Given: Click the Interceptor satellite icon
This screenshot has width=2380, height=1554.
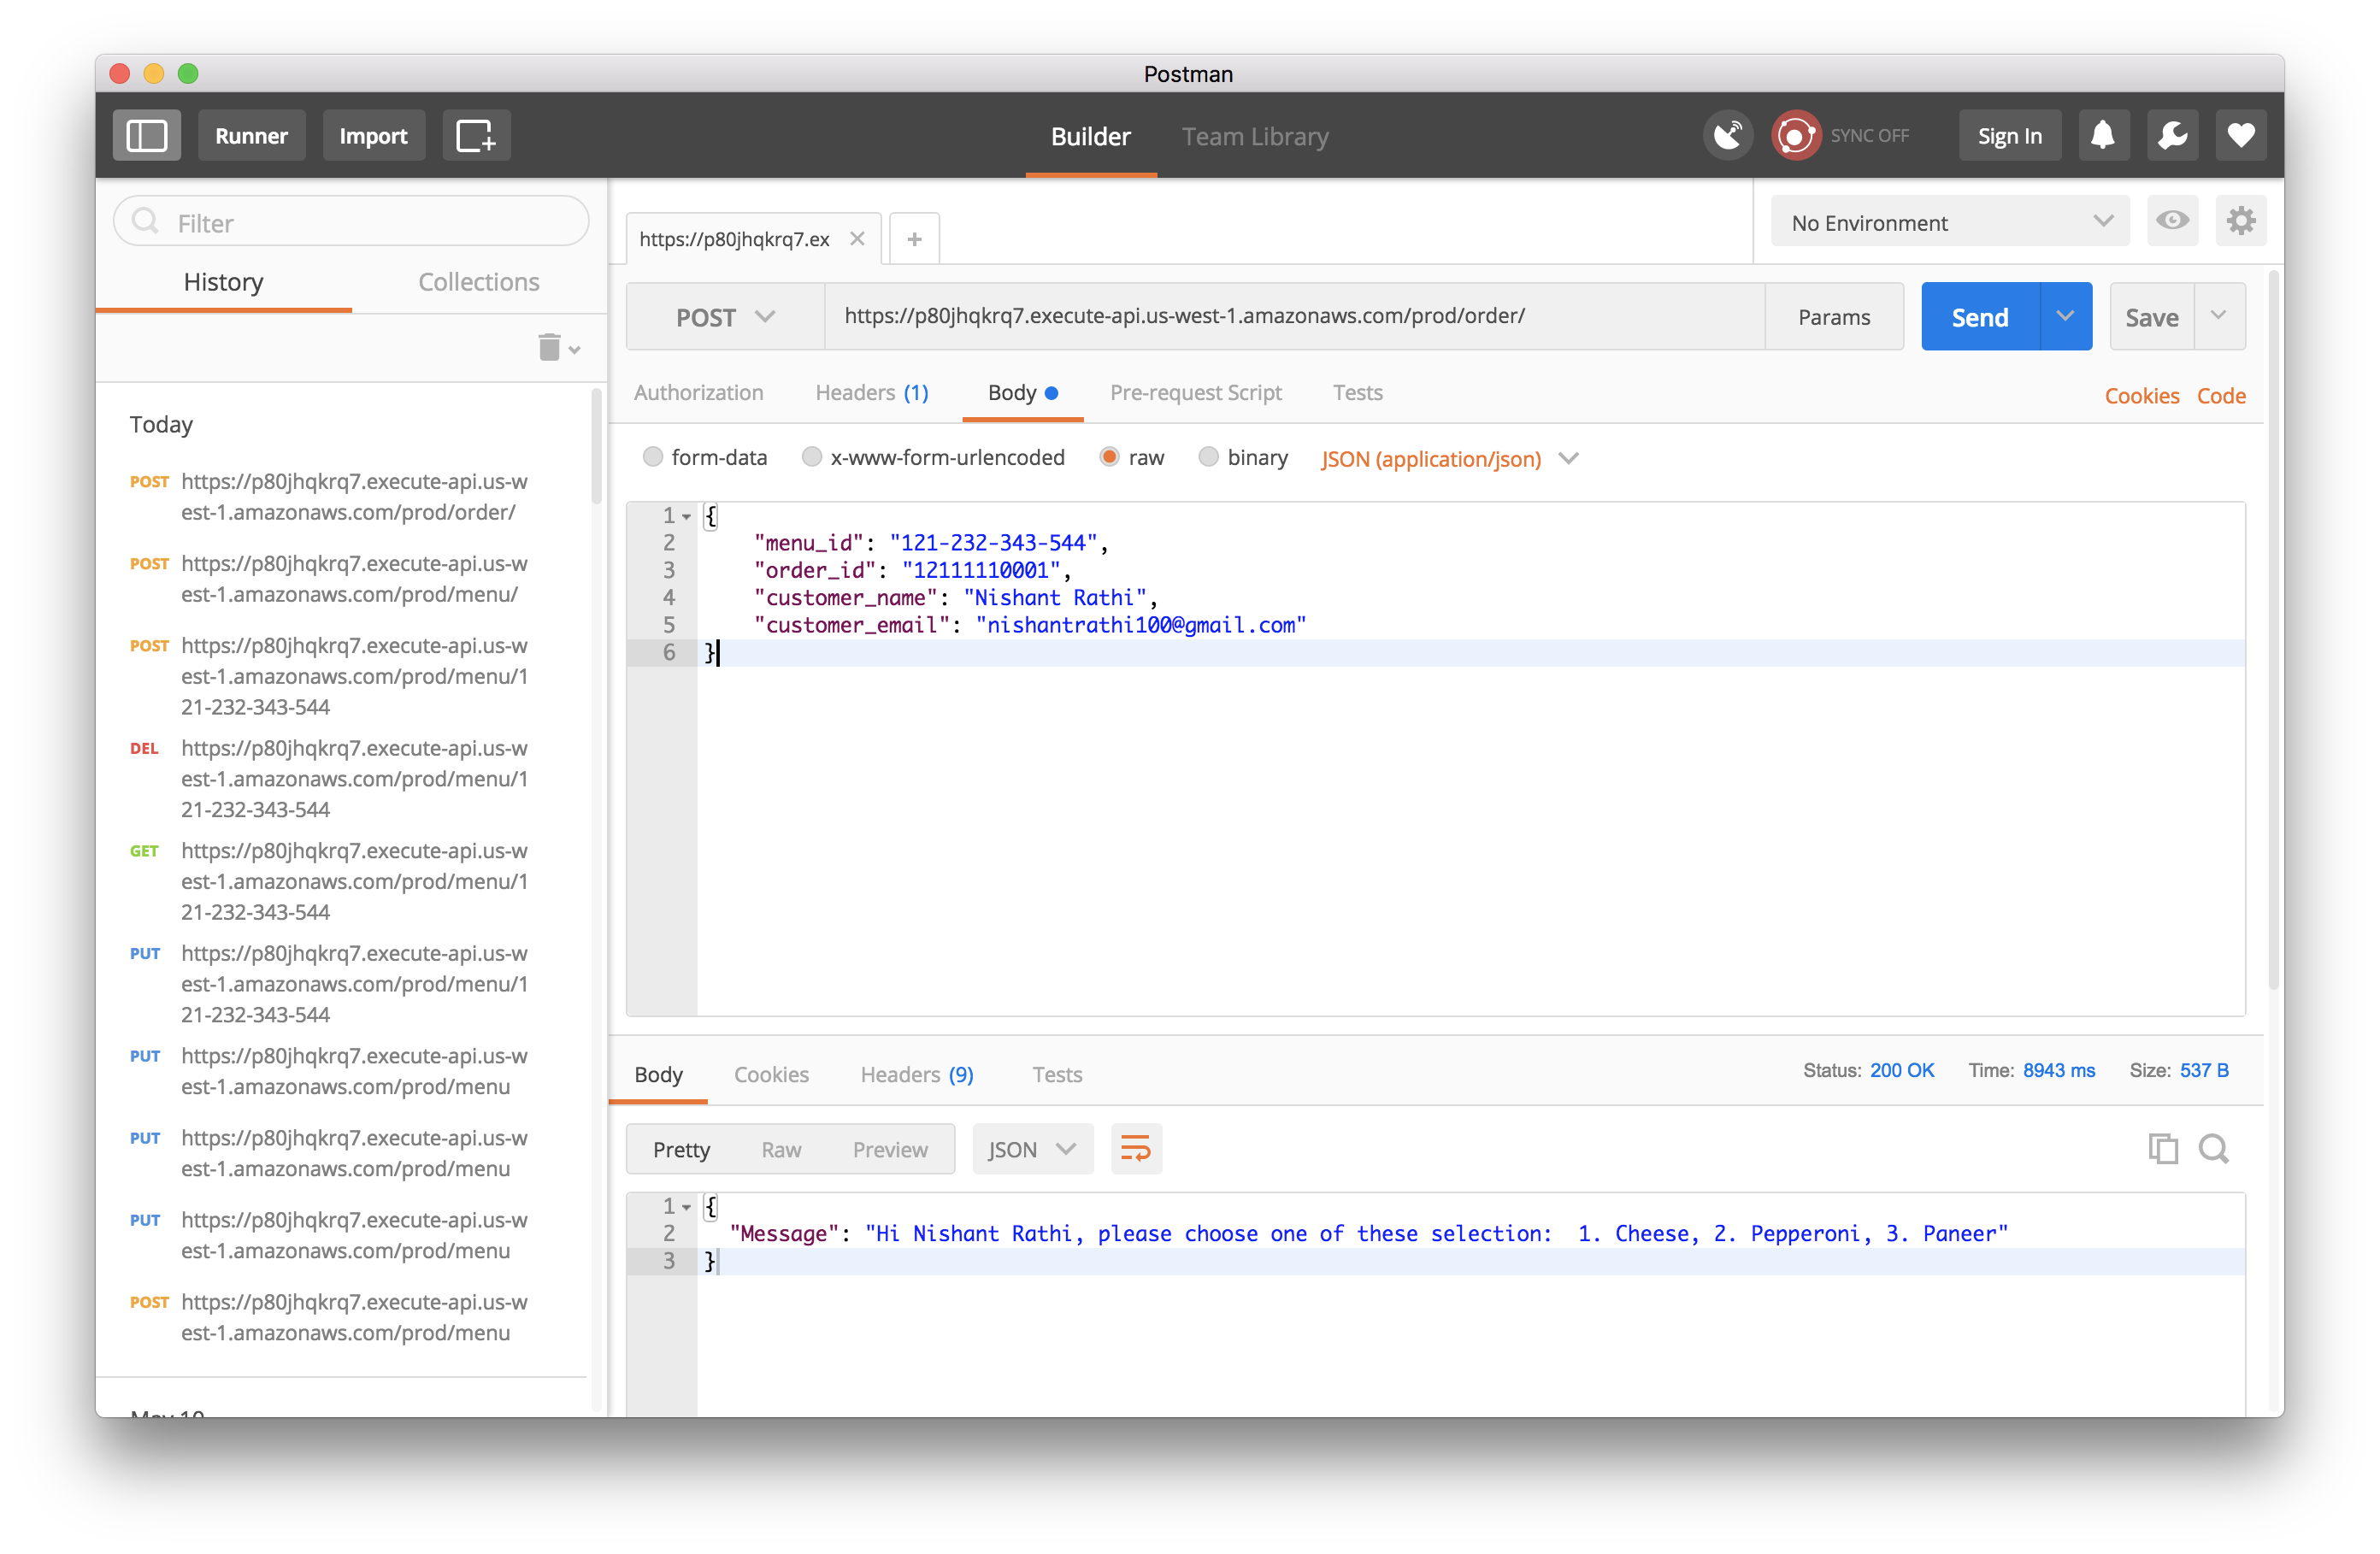Looking at the screenshot, I should [1727, 135].
